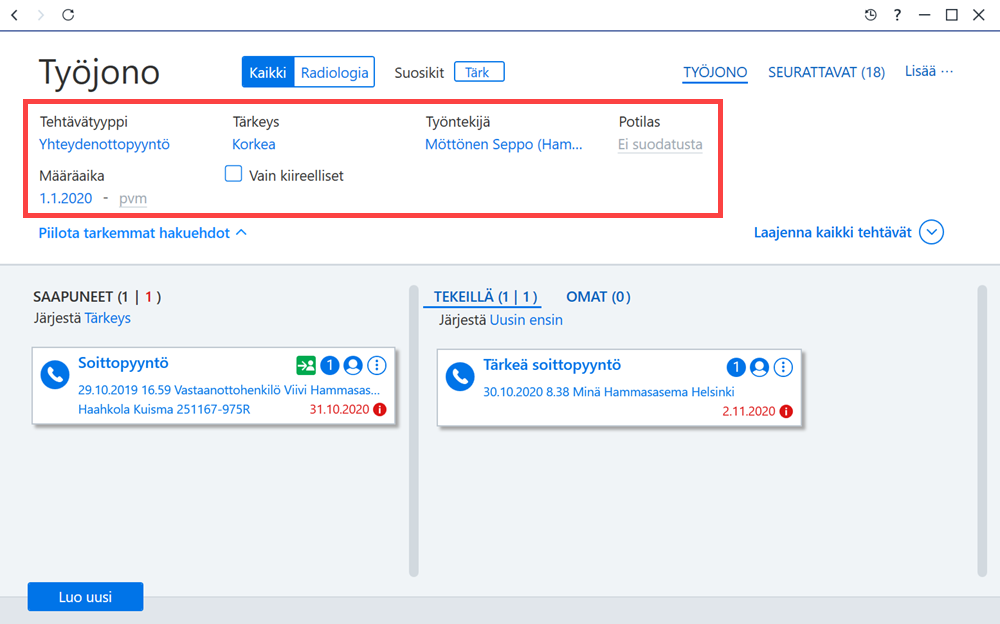
Task: Select the OMAT (0) tab
Action: tap(598, 297)
